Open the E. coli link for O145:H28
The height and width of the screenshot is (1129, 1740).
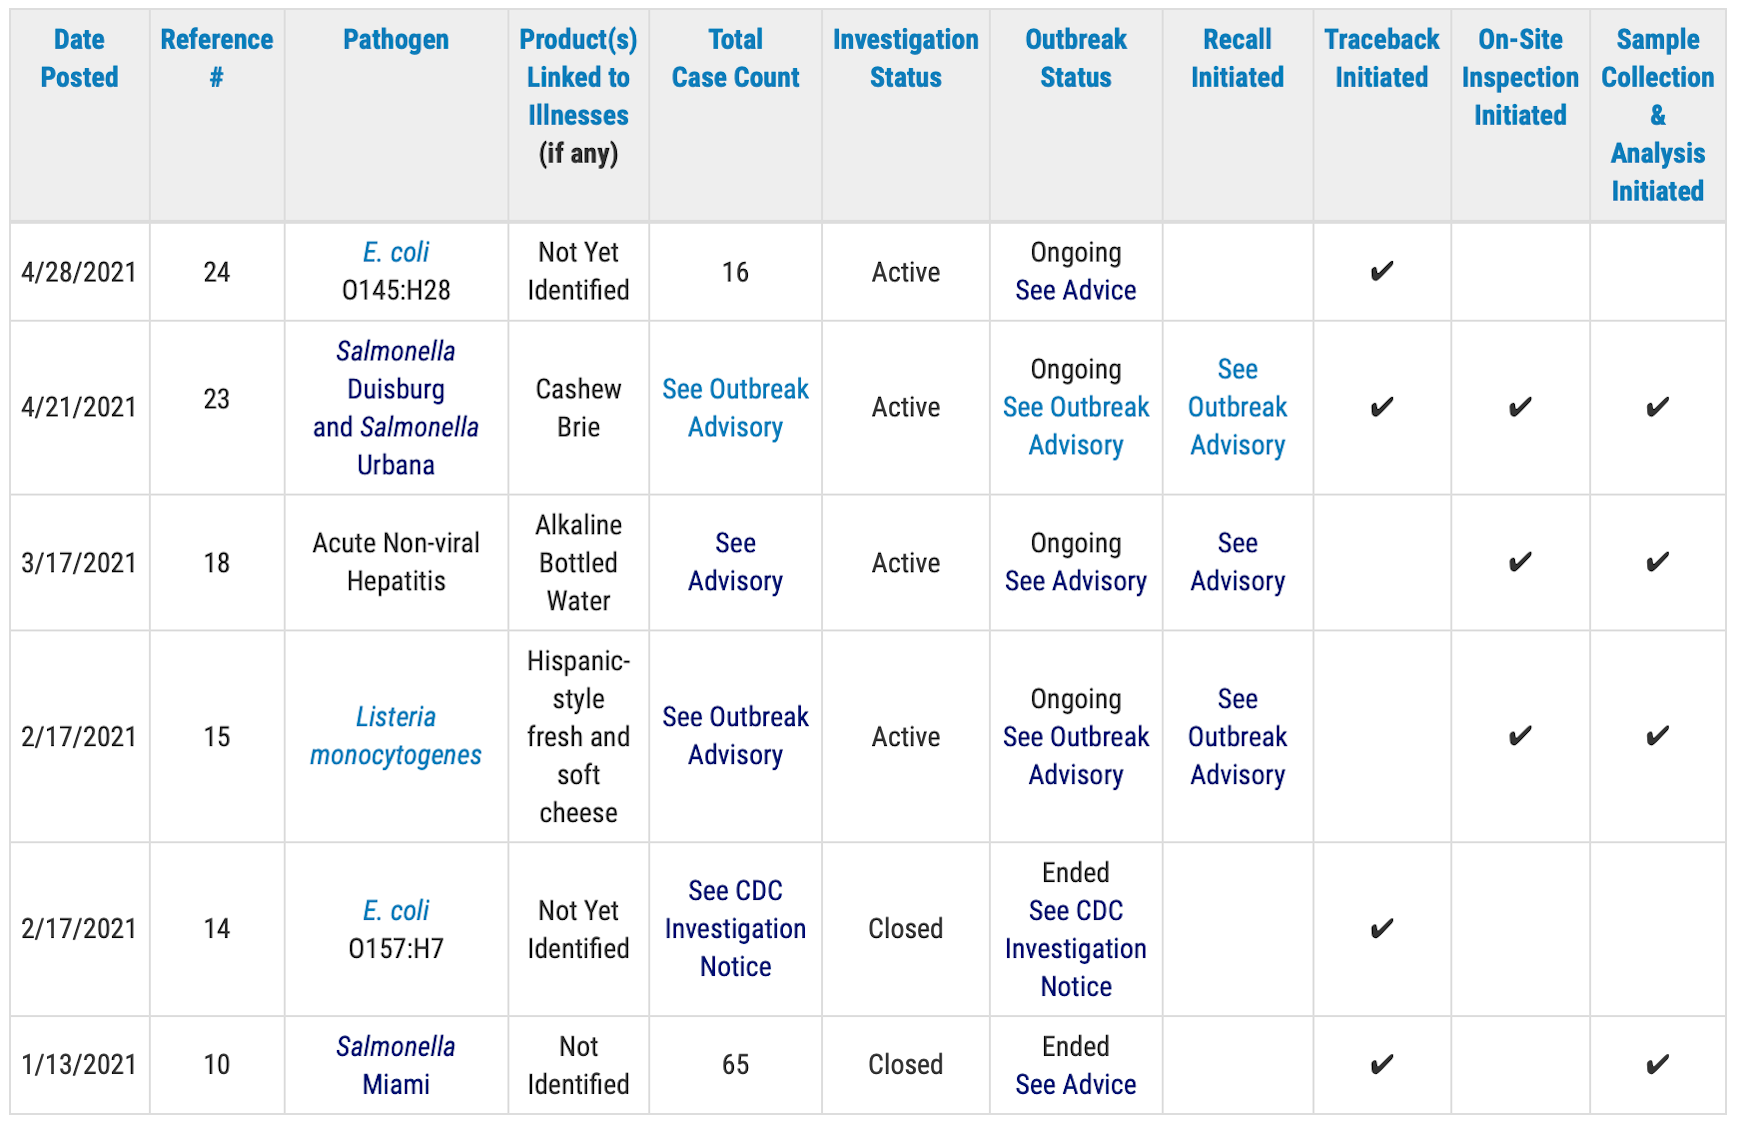(396, 252)
